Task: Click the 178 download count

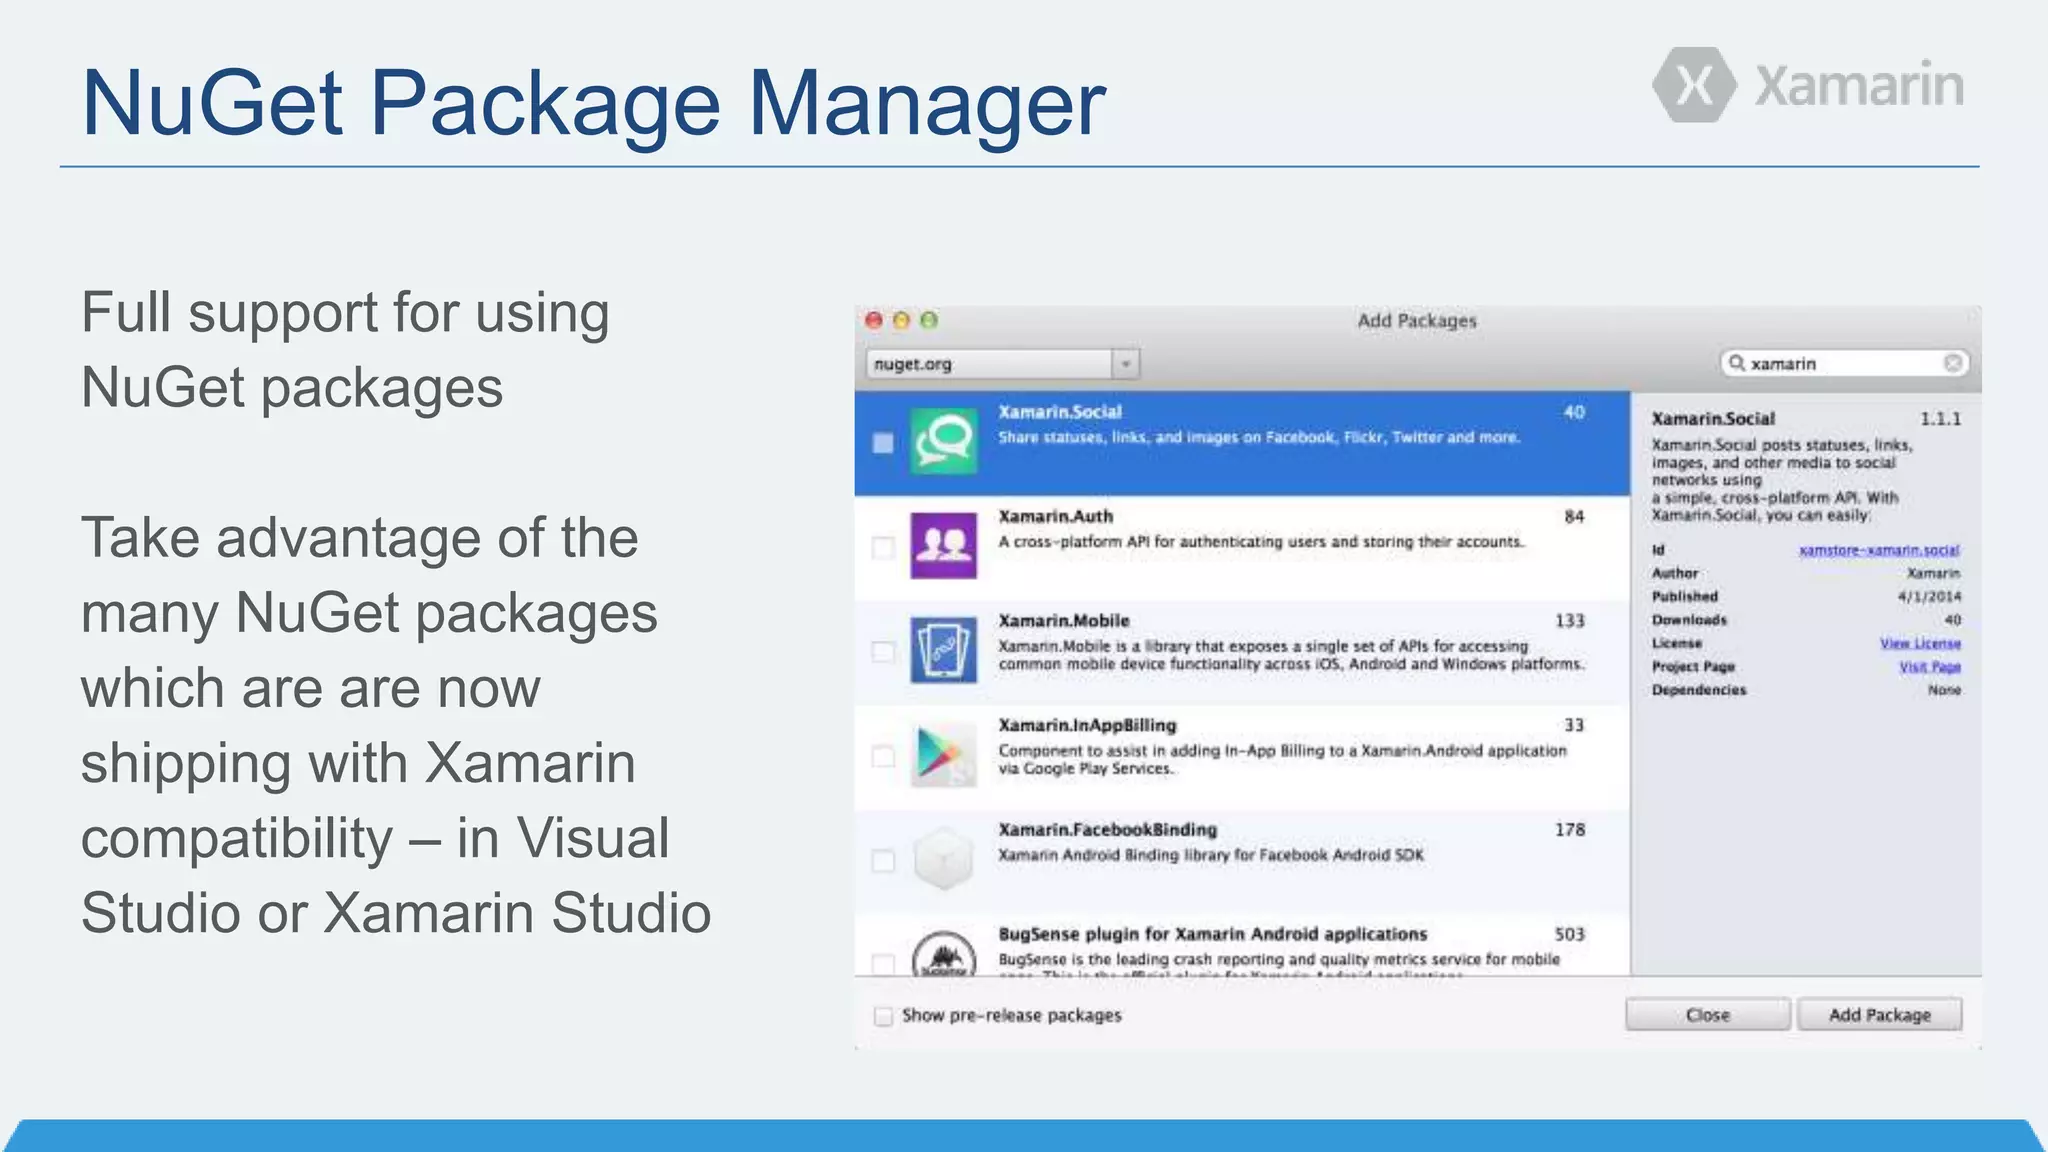Action: coord(1570,830)
